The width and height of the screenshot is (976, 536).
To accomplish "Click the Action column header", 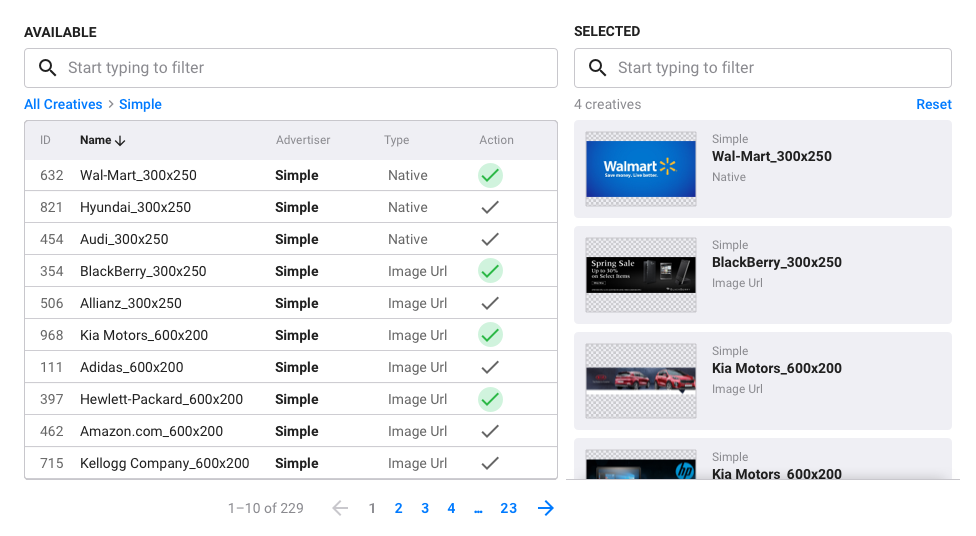I will (496, 140).
